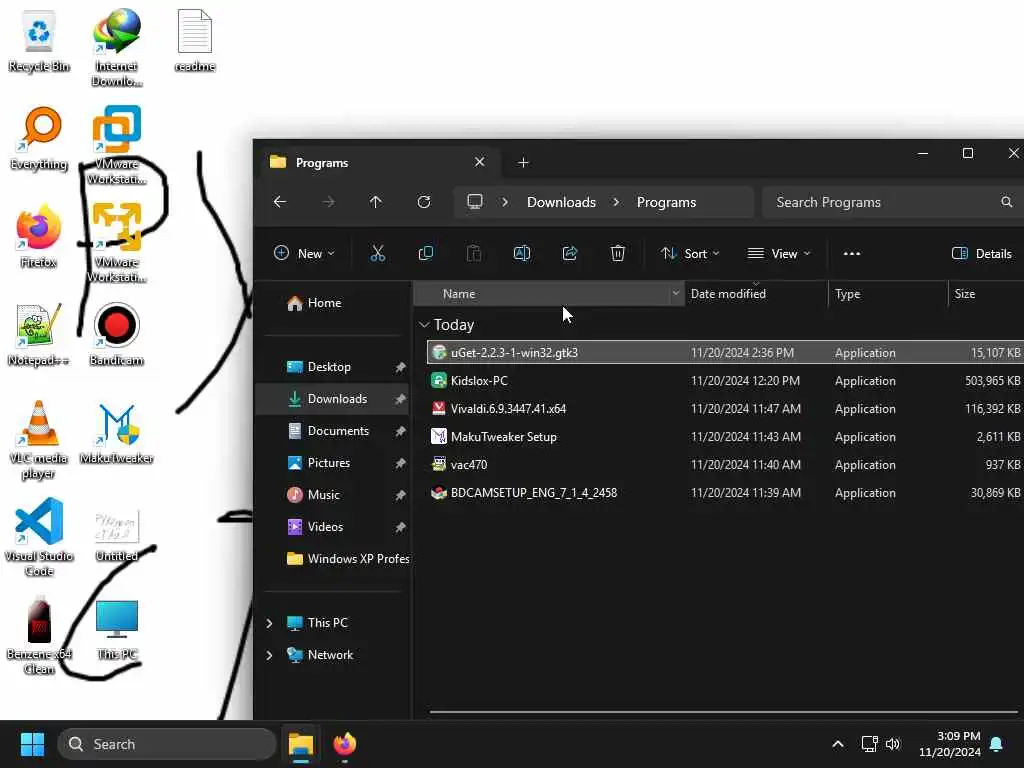
Task: Select the Bandicam desktop shortcut
Action: point(116,334)
